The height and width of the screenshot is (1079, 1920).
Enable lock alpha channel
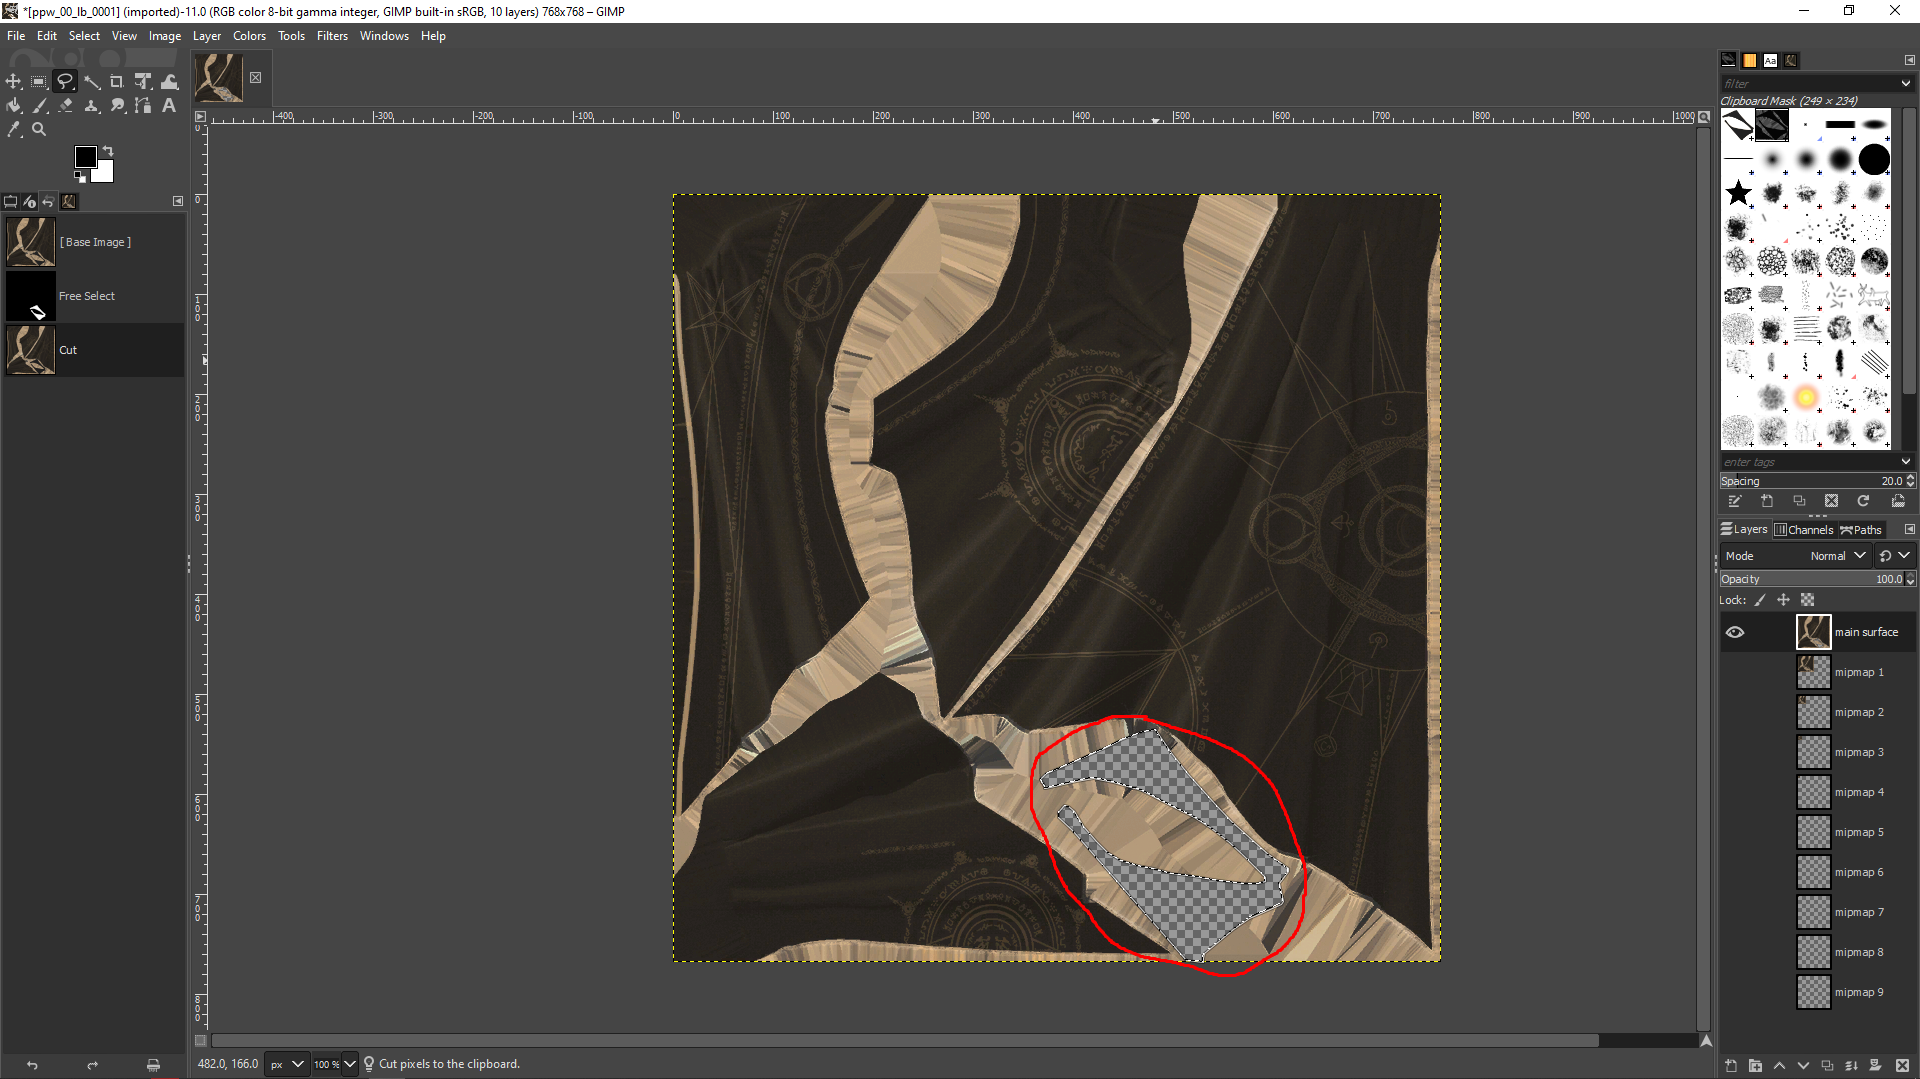click(1808, 600)
